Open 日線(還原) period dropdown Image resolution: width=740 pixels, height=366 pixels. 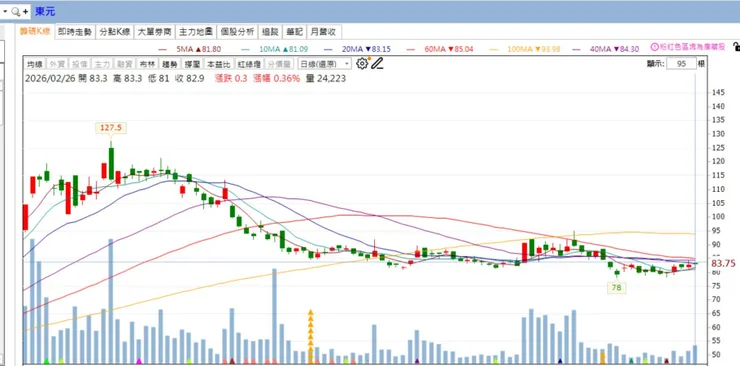pos(325,64)
